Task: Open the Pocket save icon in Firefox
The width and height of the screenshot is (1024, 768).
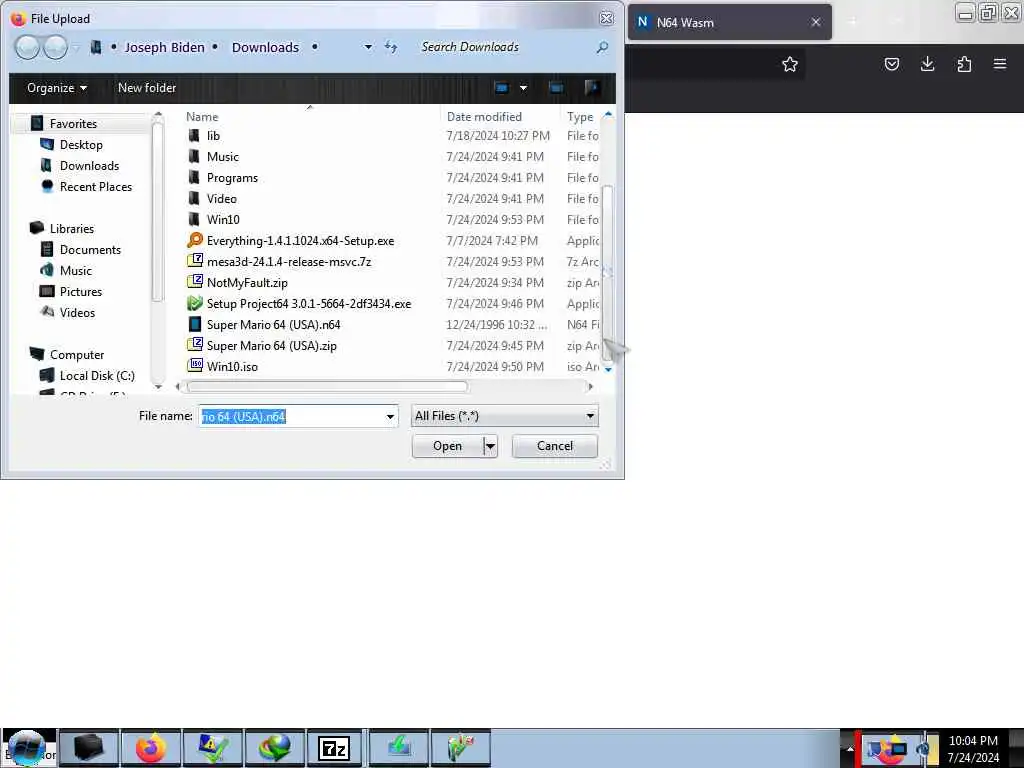Action: (x=891, y=64)
